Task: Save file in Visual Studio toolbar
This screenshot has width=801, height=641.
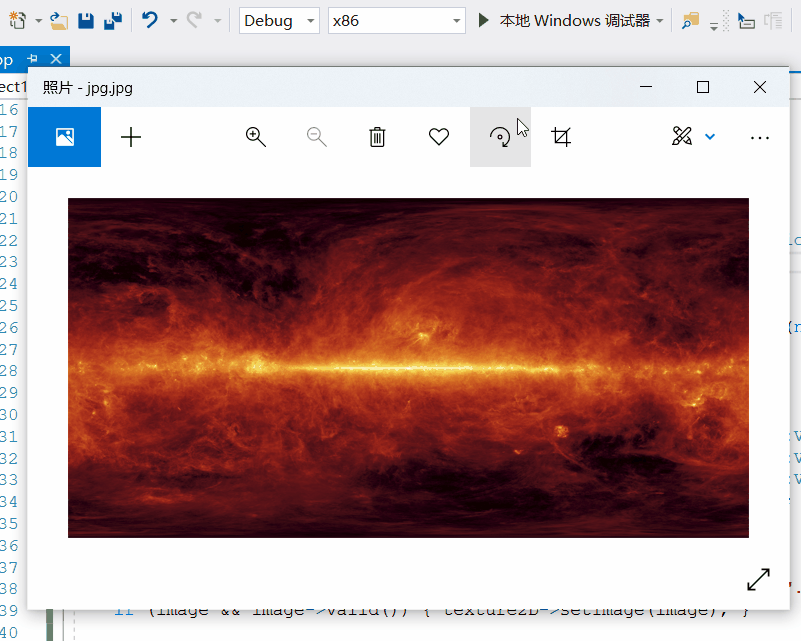Action: coord(86,21)
